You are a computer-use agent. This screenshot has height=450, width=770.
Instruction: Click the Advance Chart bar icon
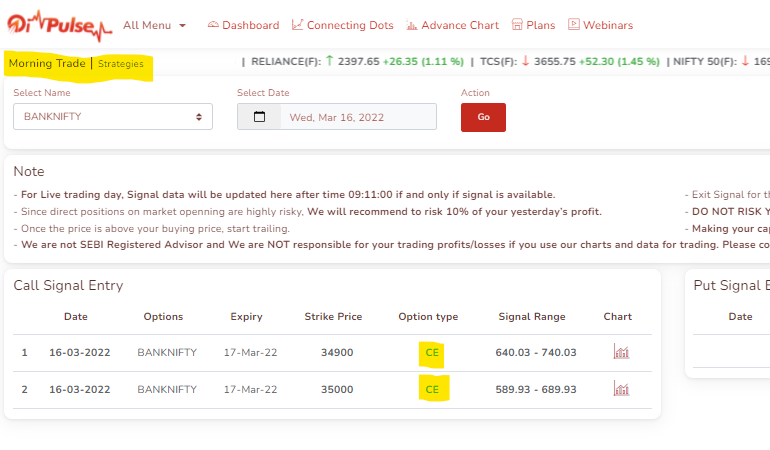[x=412, y=25]
